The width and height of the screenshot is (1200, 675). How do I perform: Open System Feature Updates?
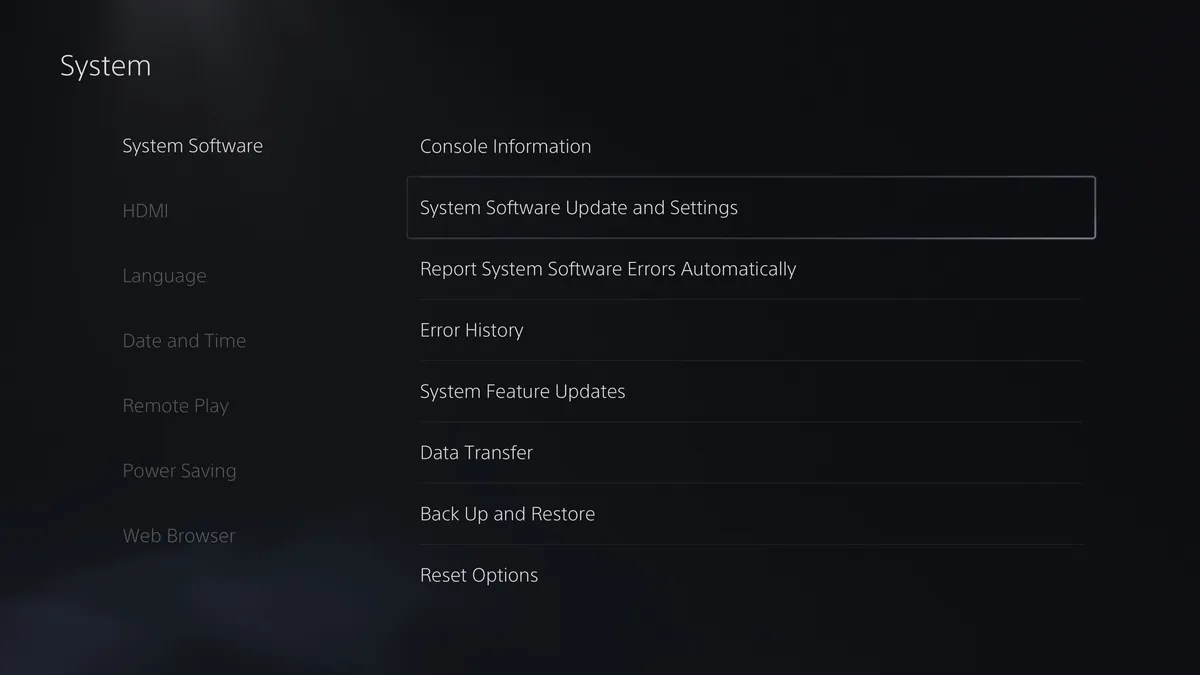522,391
